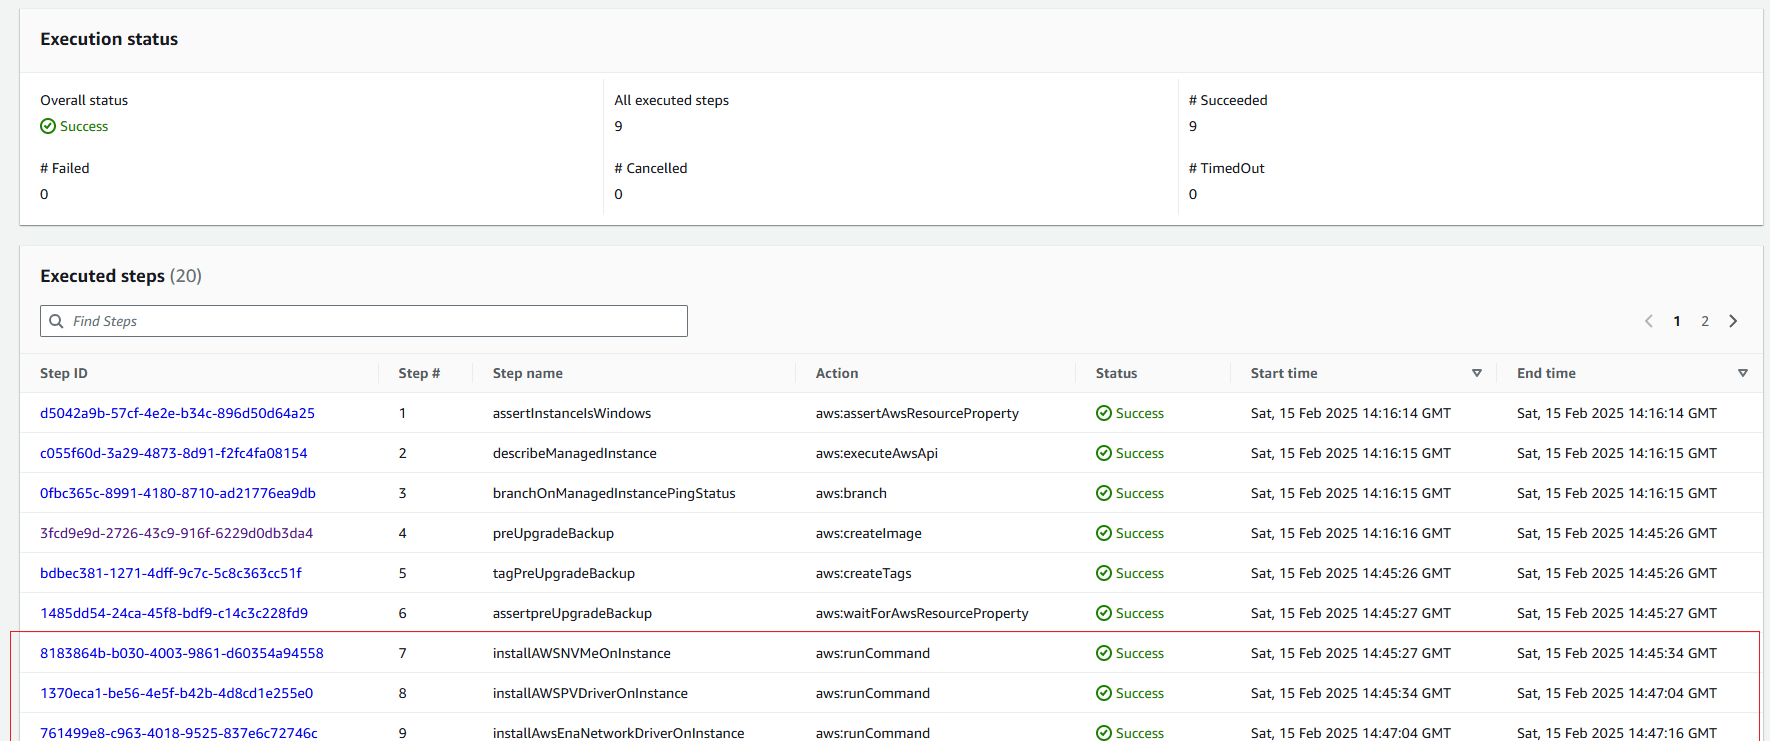Open step ID 3fcd9e9d-2726-43c9-916f-6229d0db3da4
This screenshot has height=741, width=1770.
tap(176, 533)
